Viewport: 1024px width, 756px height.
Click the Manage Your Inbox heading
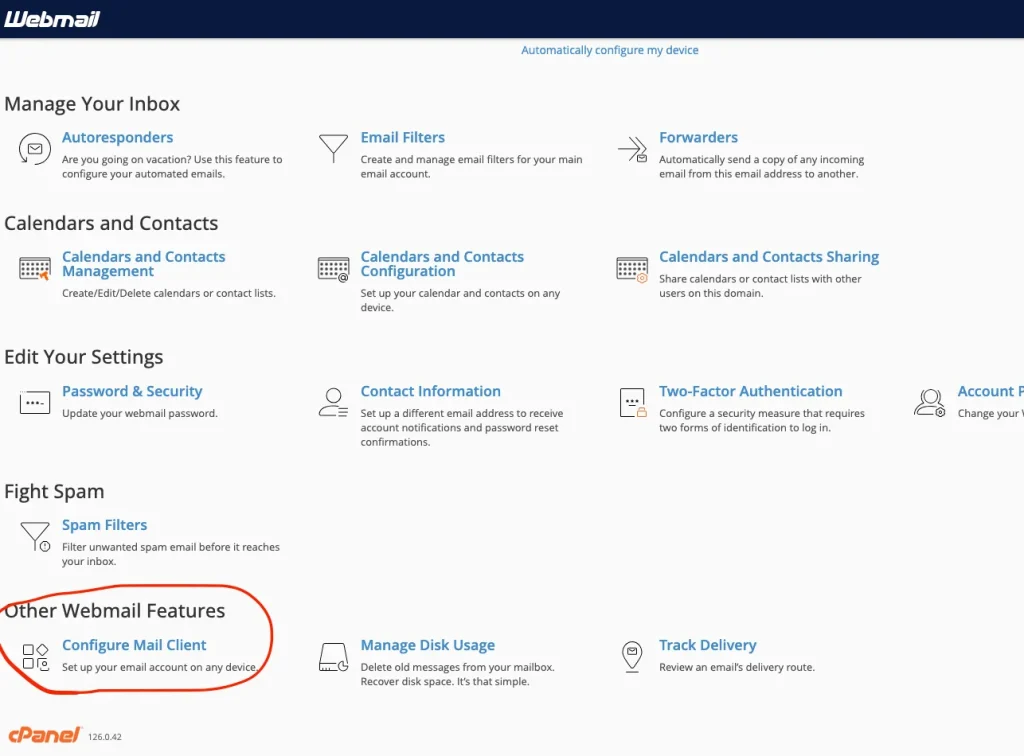pyautogui.click(x=92, y=104)
